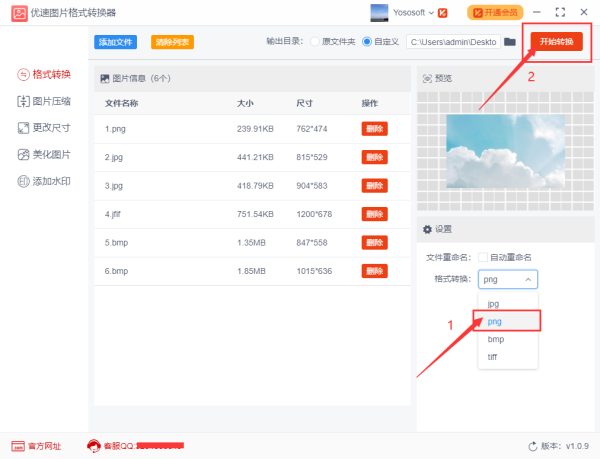Click the 添加文件 add file button
The height and width of the screenshot is (459, 600).
115,42
